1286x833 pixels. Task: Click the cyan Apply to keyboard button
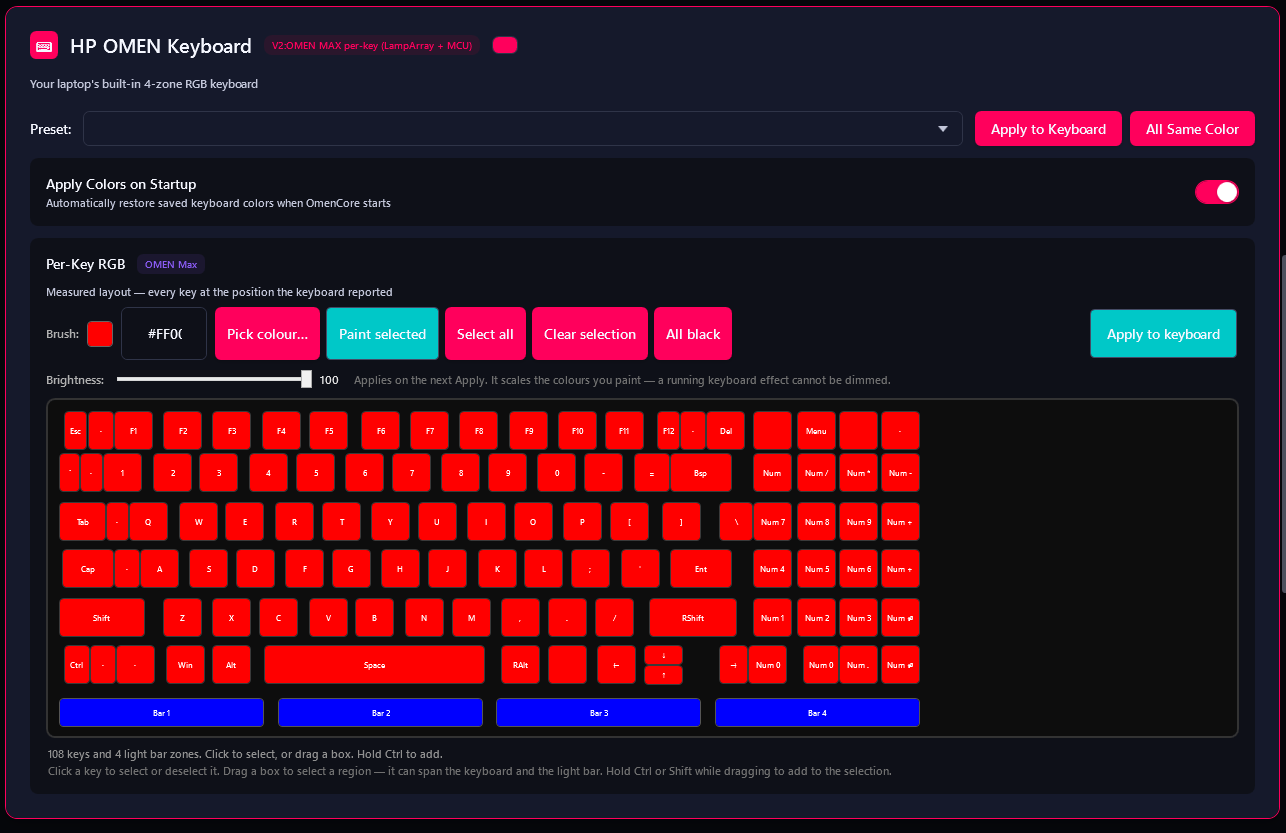pos(1163,334)
